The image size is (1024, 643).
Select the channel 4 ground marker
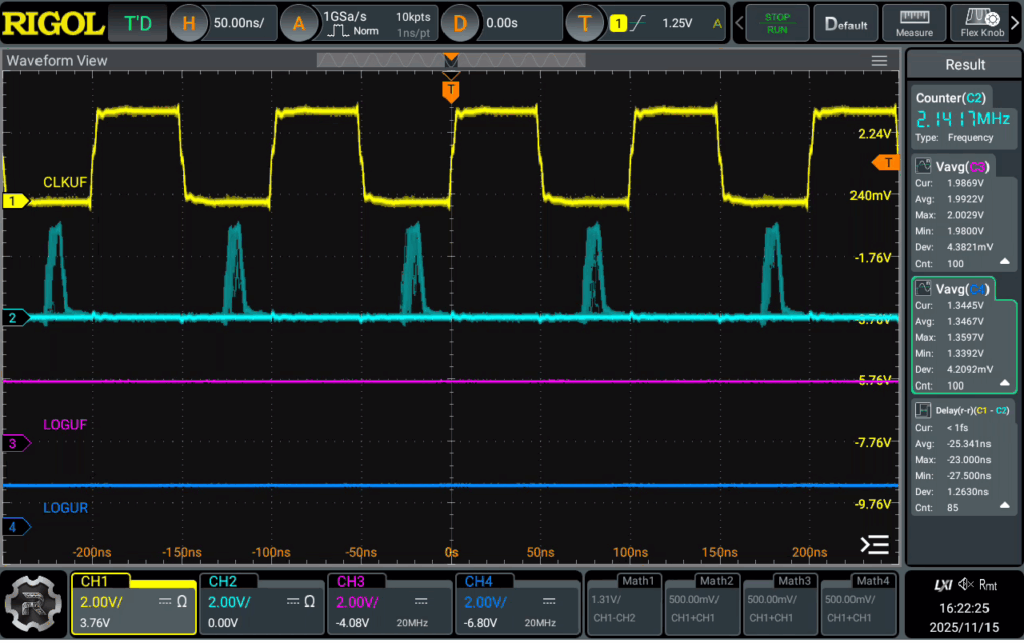[16, 526]
